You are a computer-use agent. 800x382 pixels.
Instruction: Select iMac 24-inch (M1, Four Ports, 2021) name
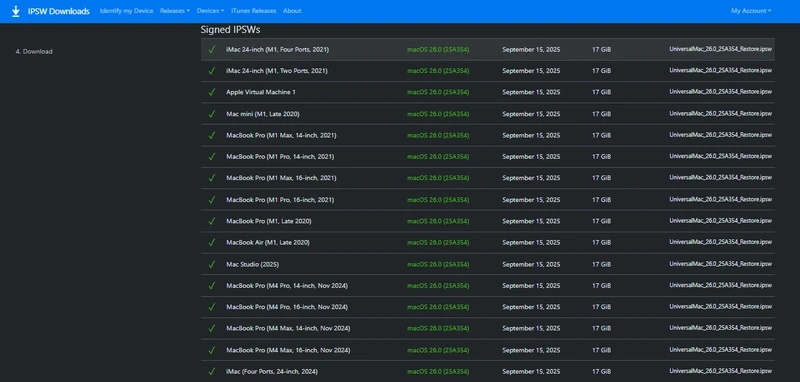point(278,49)
